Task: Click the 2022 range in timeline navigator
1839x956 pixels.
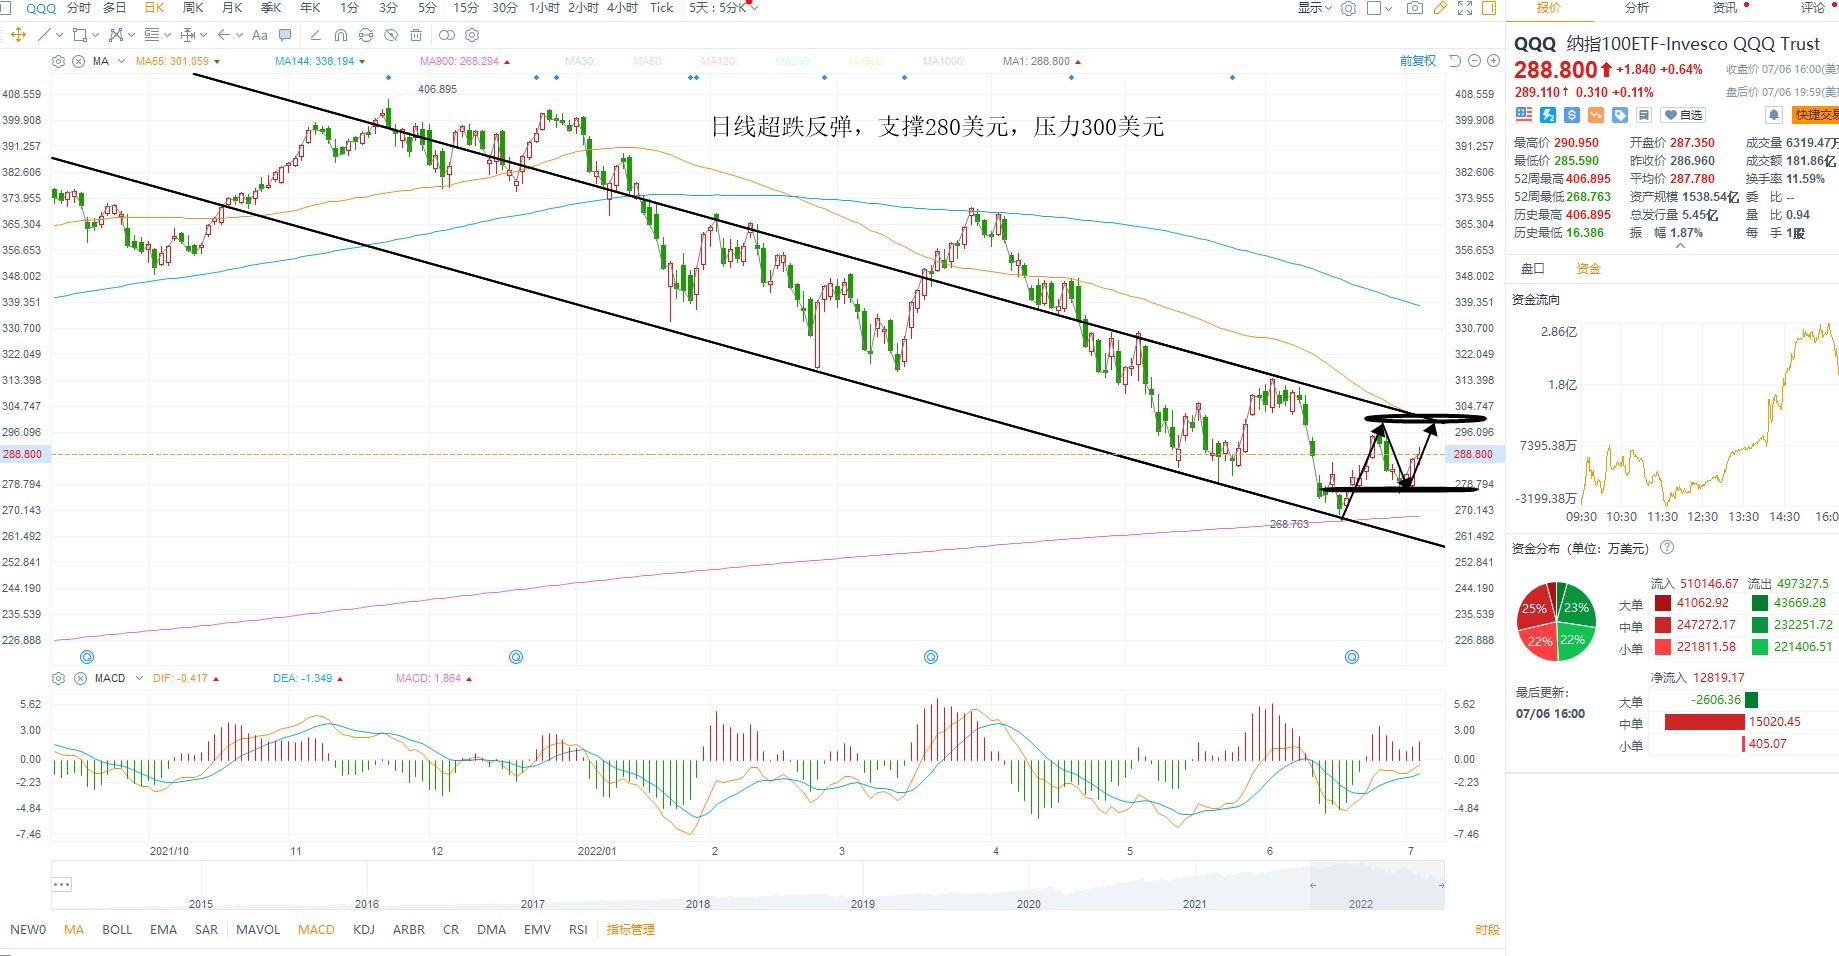Action: coord(1361,904)
